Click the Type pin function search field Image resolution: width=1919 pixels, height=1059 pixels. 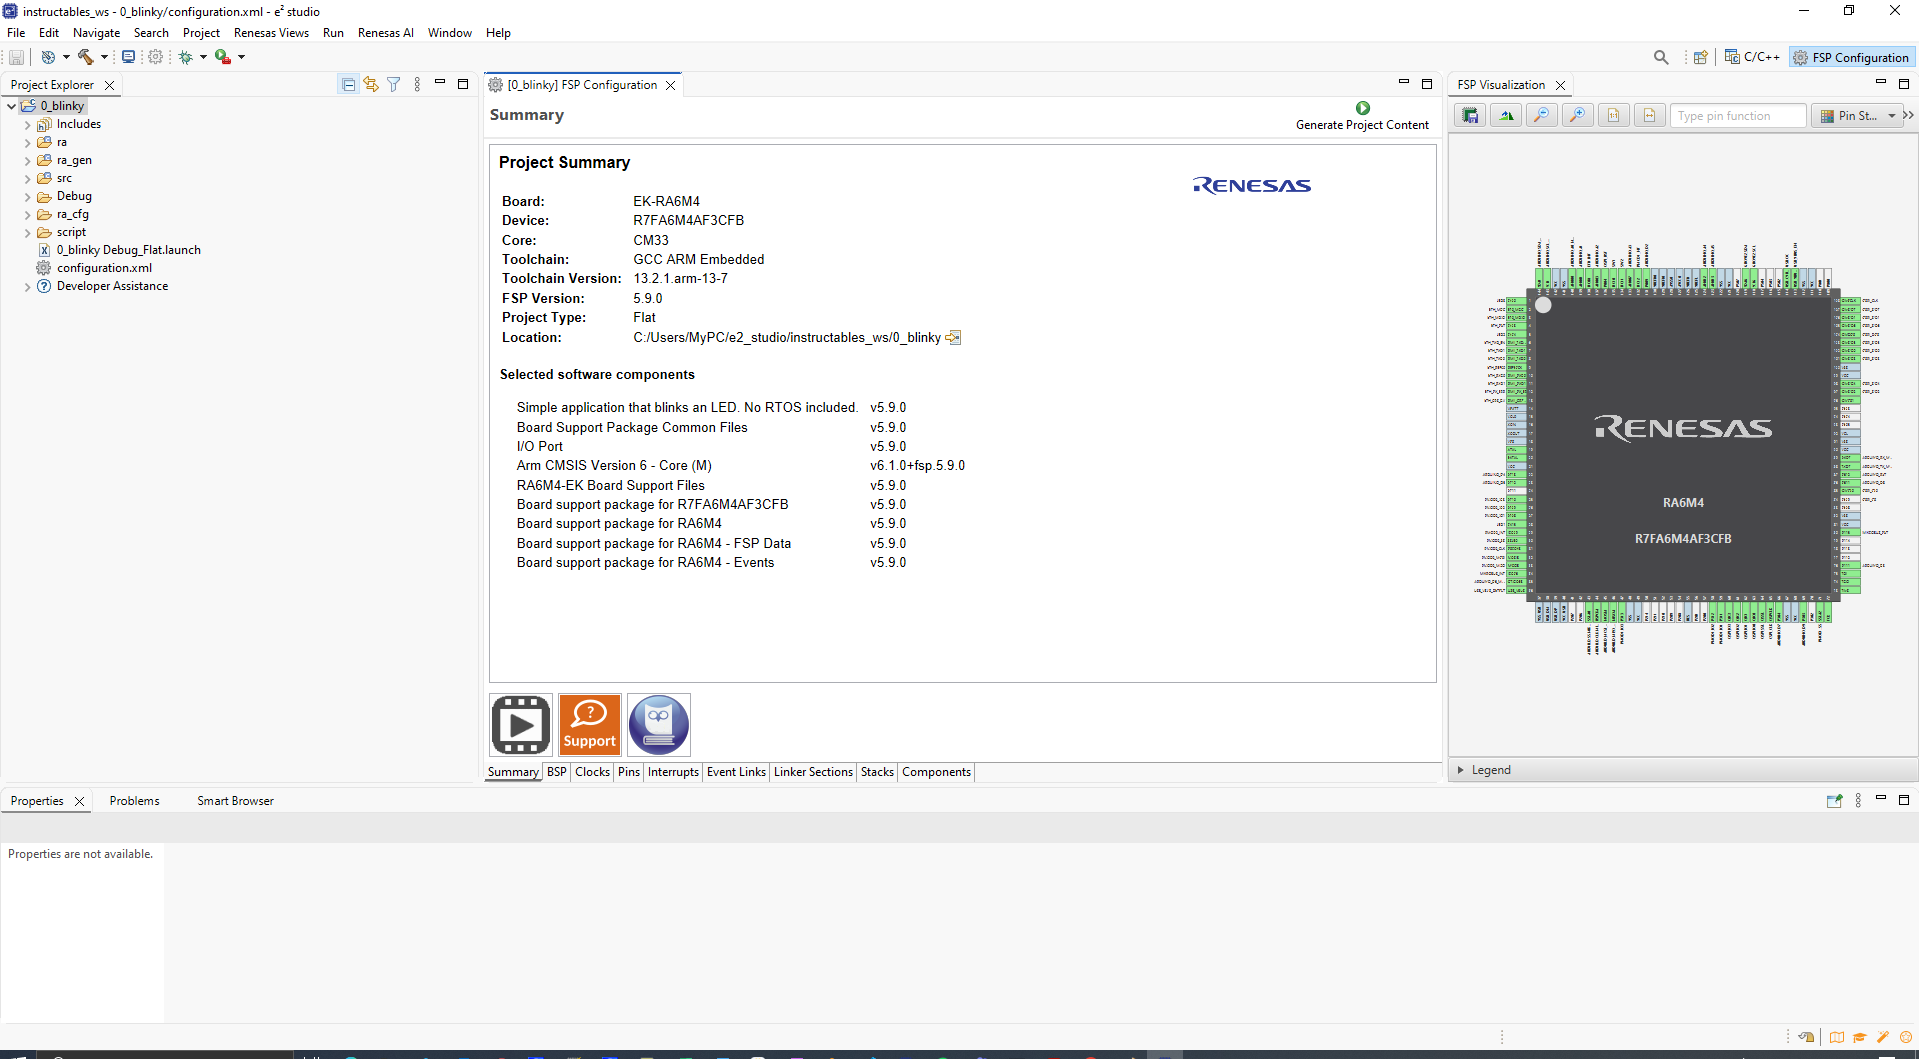[x=1737, y=115]
